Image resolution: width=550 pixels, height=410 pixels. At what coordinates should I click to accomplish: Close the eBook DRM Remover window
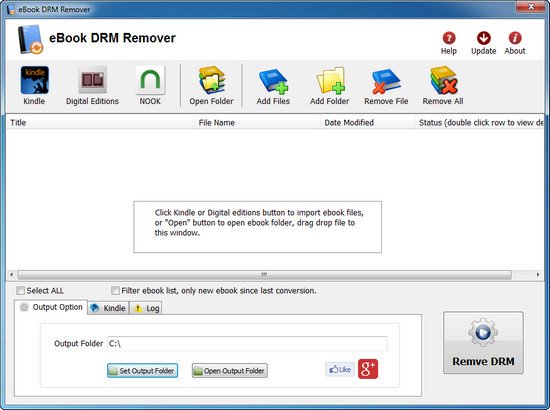coord(531,7)
